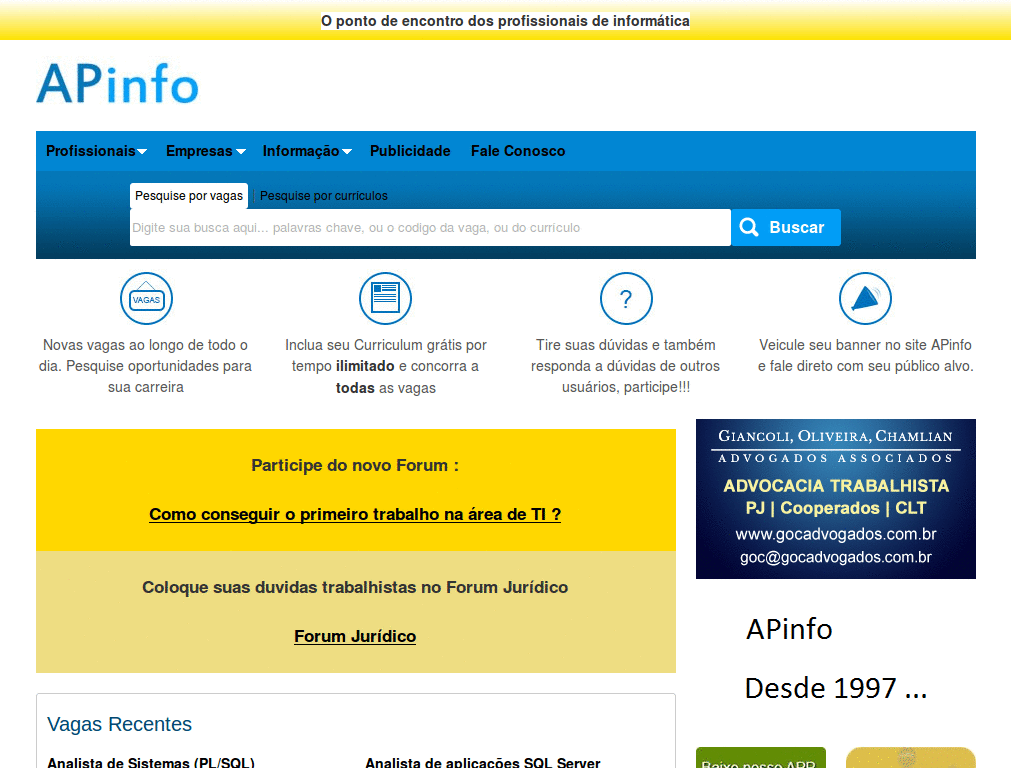Screen dimensions: 1024x768
Task: Open the Forum Jurídico link
Action: pos(355,636)
